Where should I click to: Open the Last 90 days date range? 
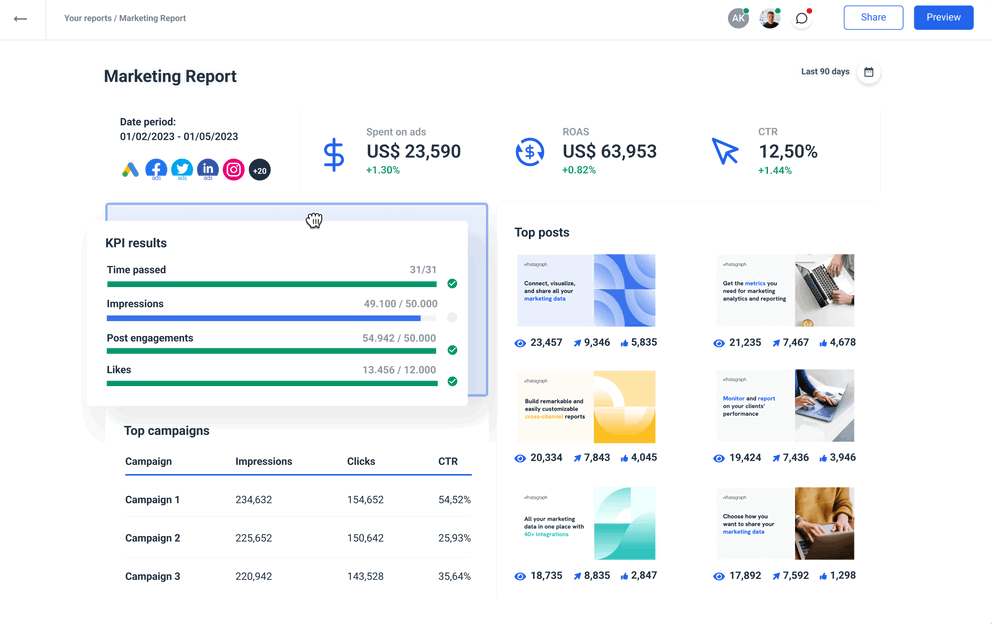coord(825,72)
